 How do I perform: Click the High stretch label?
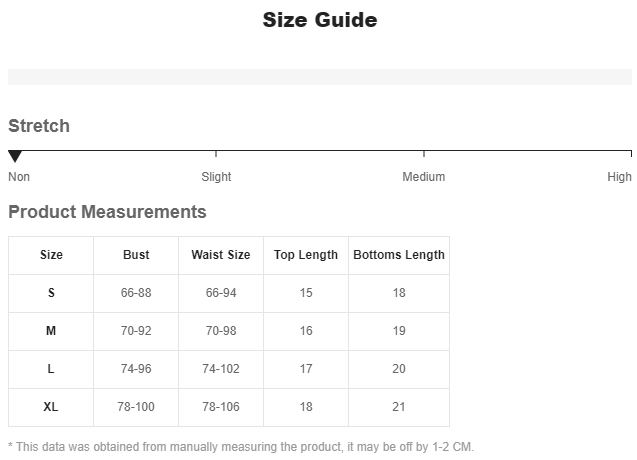(619, 177)
